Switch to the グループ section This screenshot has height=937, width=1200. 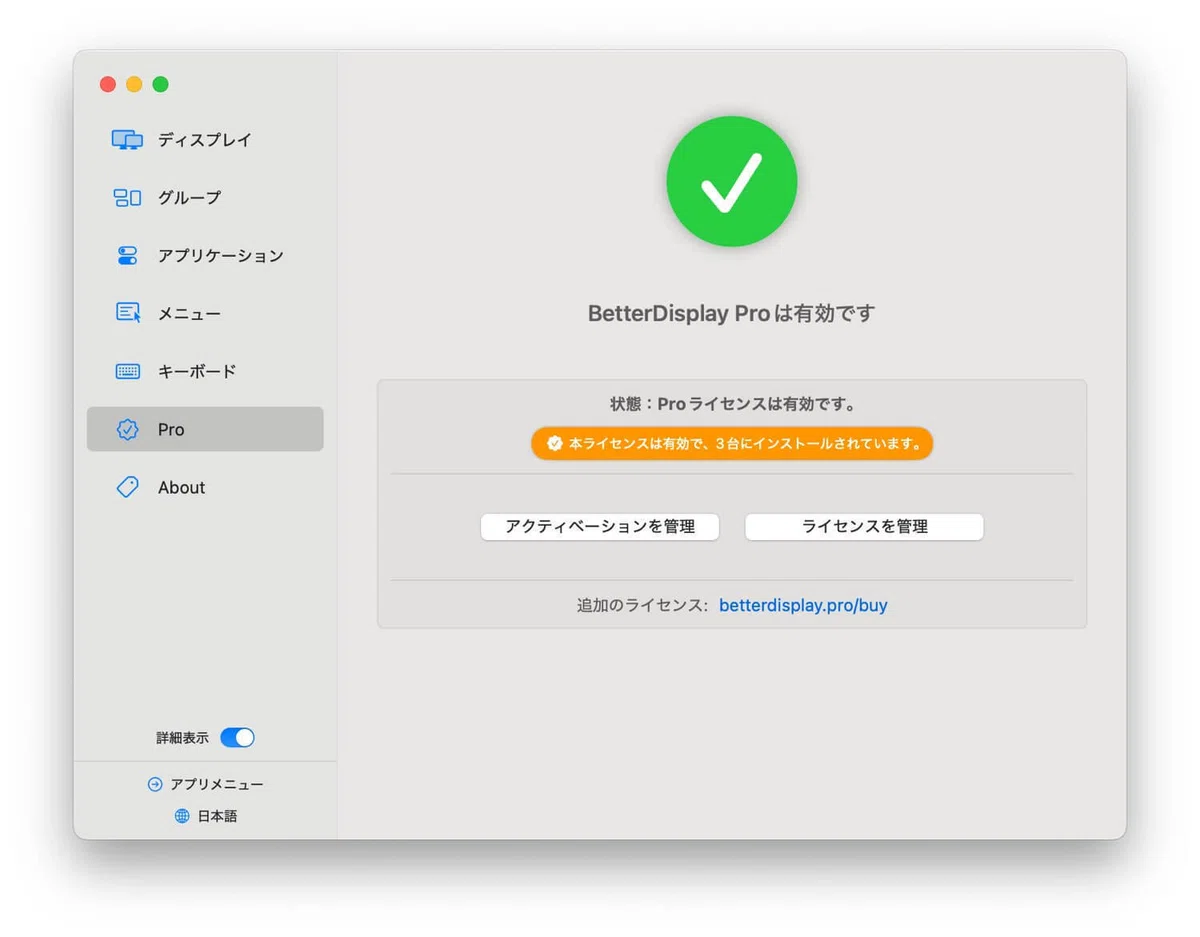[205, 198]
